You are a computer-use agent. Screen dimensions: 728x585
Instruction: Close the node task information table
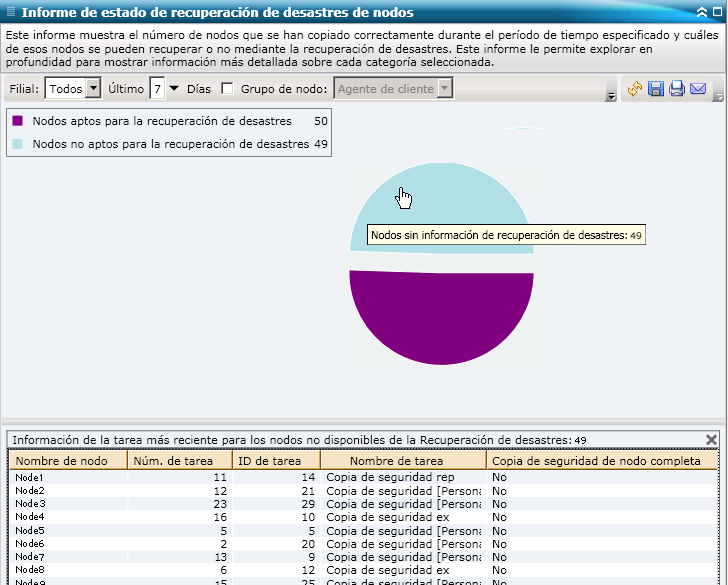tap(712, 439)
